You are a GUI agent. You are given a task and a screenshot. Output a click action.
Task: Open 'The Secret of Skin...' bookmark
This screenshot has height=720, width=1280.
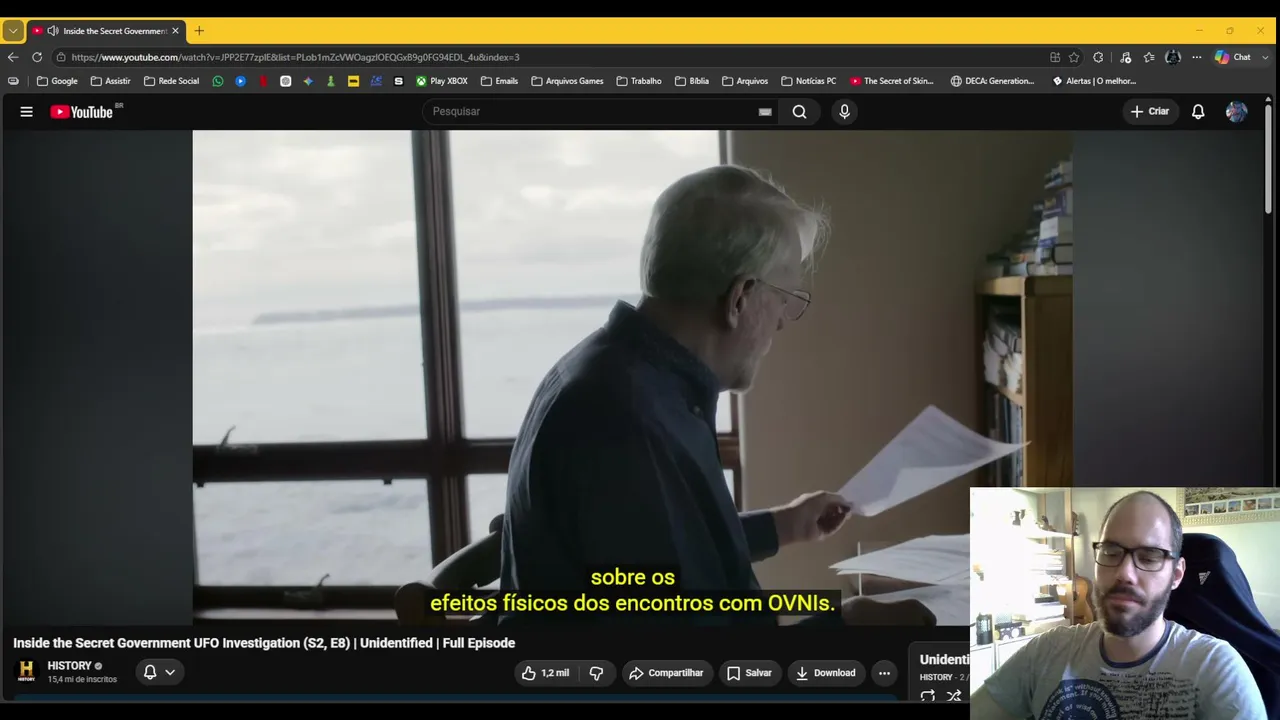[x=891, y=81]
